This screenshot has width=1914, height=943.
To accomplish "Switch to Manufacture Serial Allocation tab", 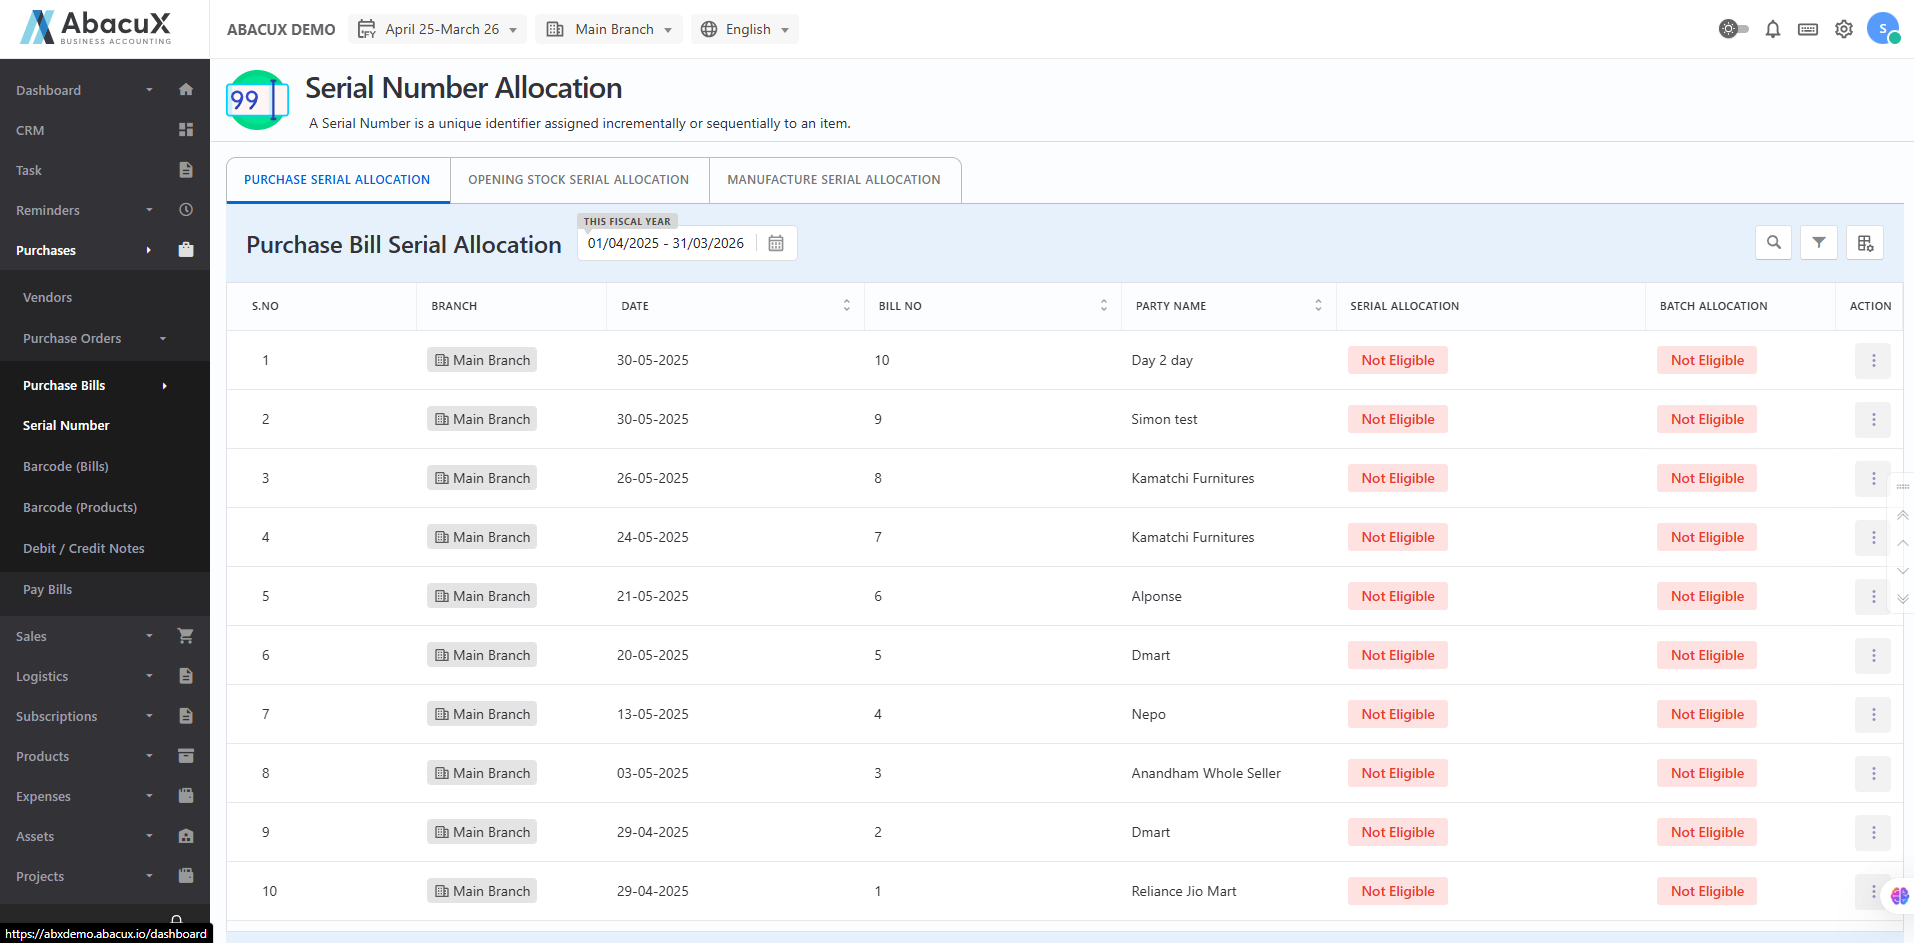I will [x=833, y=180].
